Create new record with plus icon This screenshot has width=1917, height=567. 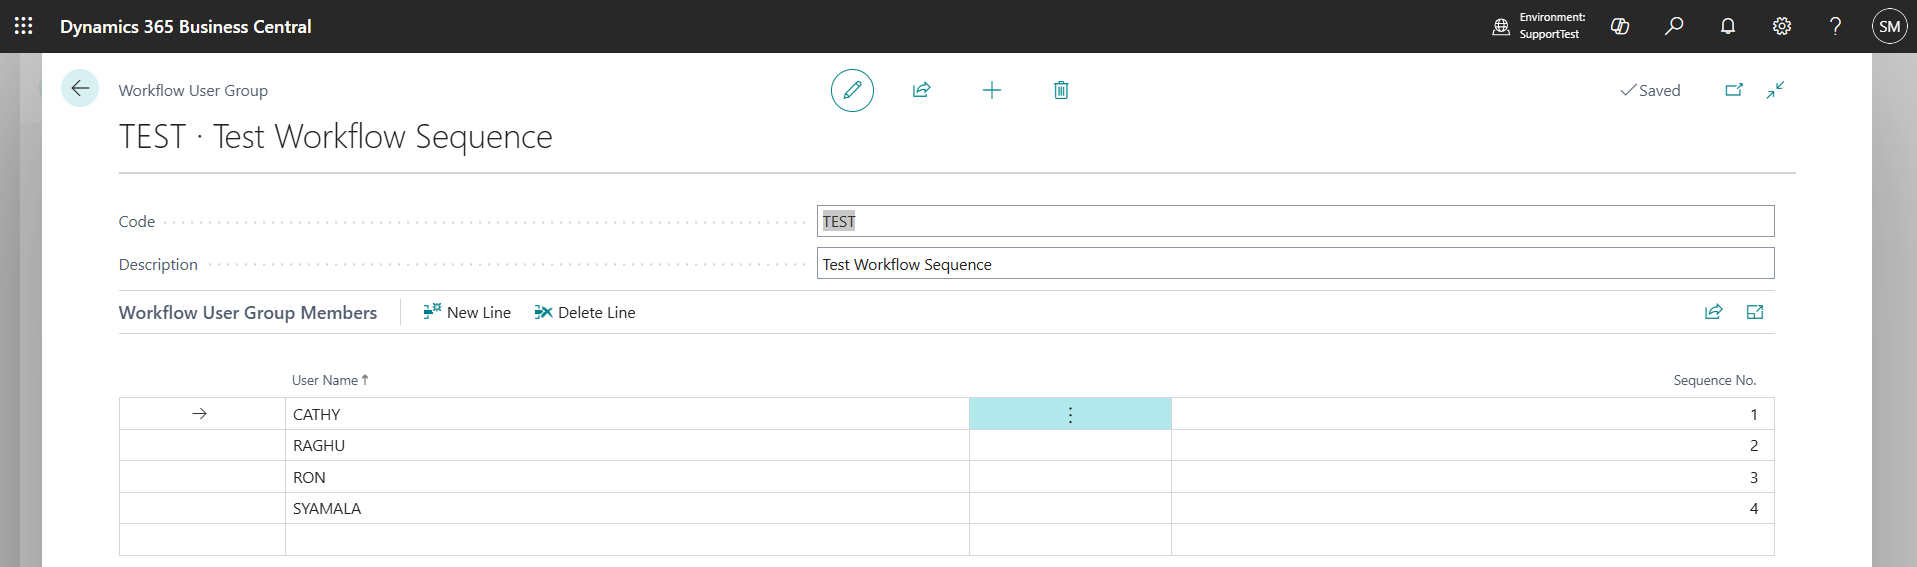(x=991, y=90)
